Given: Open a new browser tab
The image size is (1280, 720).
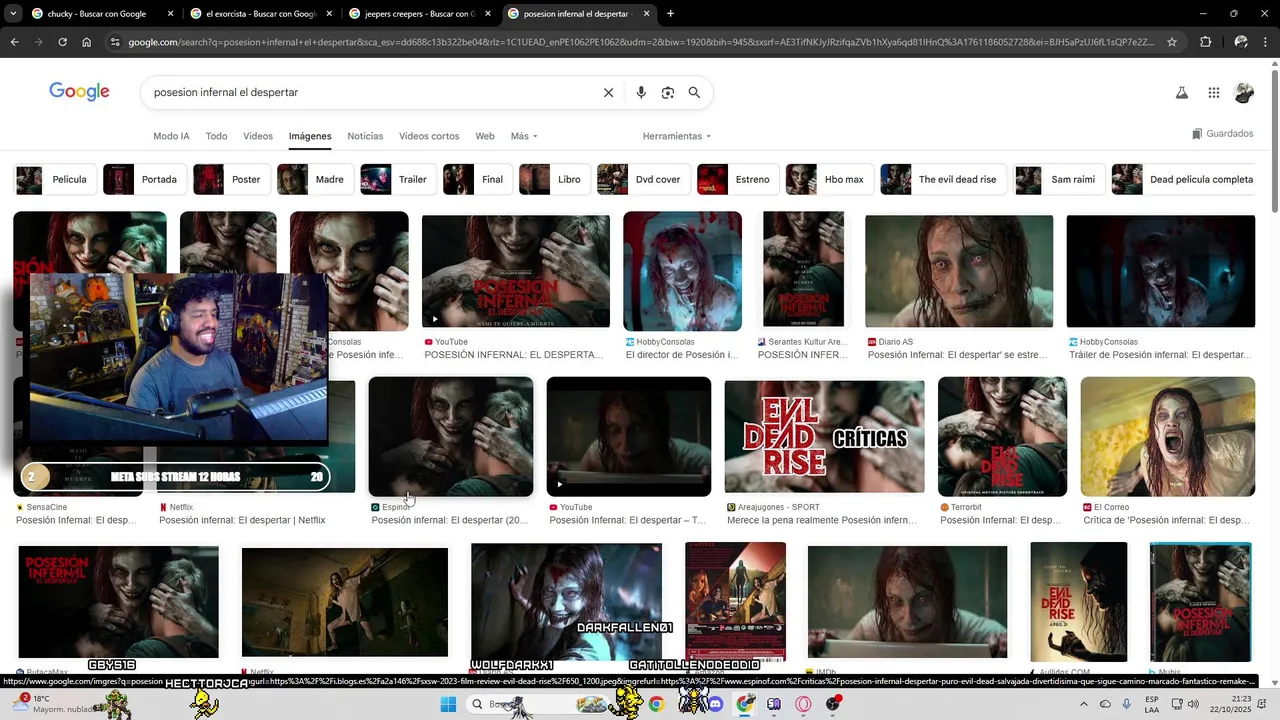Looking at the screenshot, I should (670, 14).
